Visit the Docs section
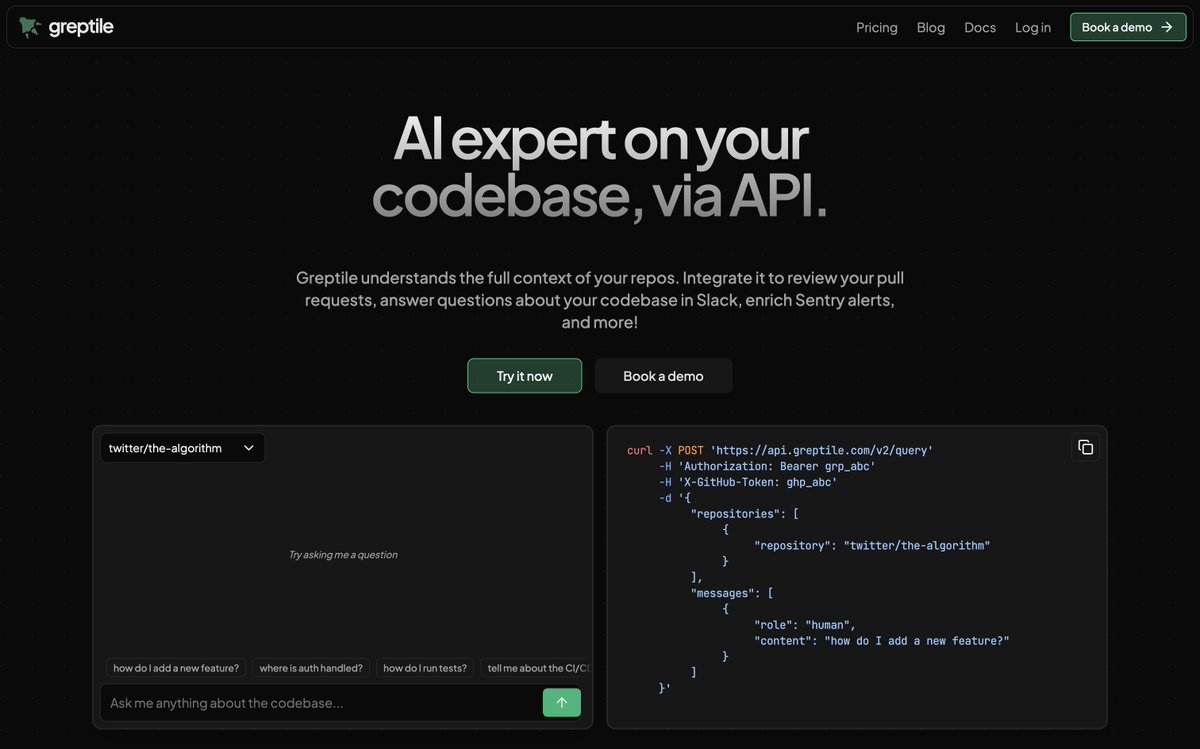 pyautogui.click(x=979, y=27)
